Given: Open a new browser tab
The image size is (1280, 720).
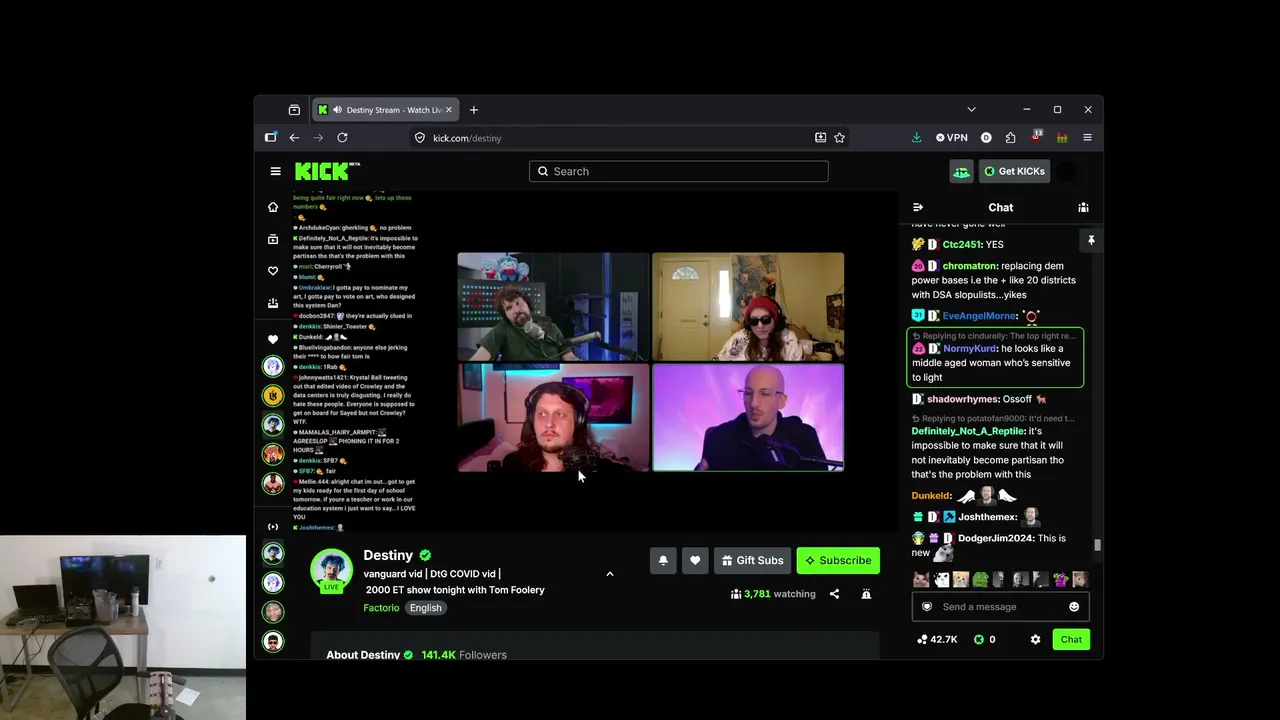Looking at the screenshot, I should (x=474, y=110).
